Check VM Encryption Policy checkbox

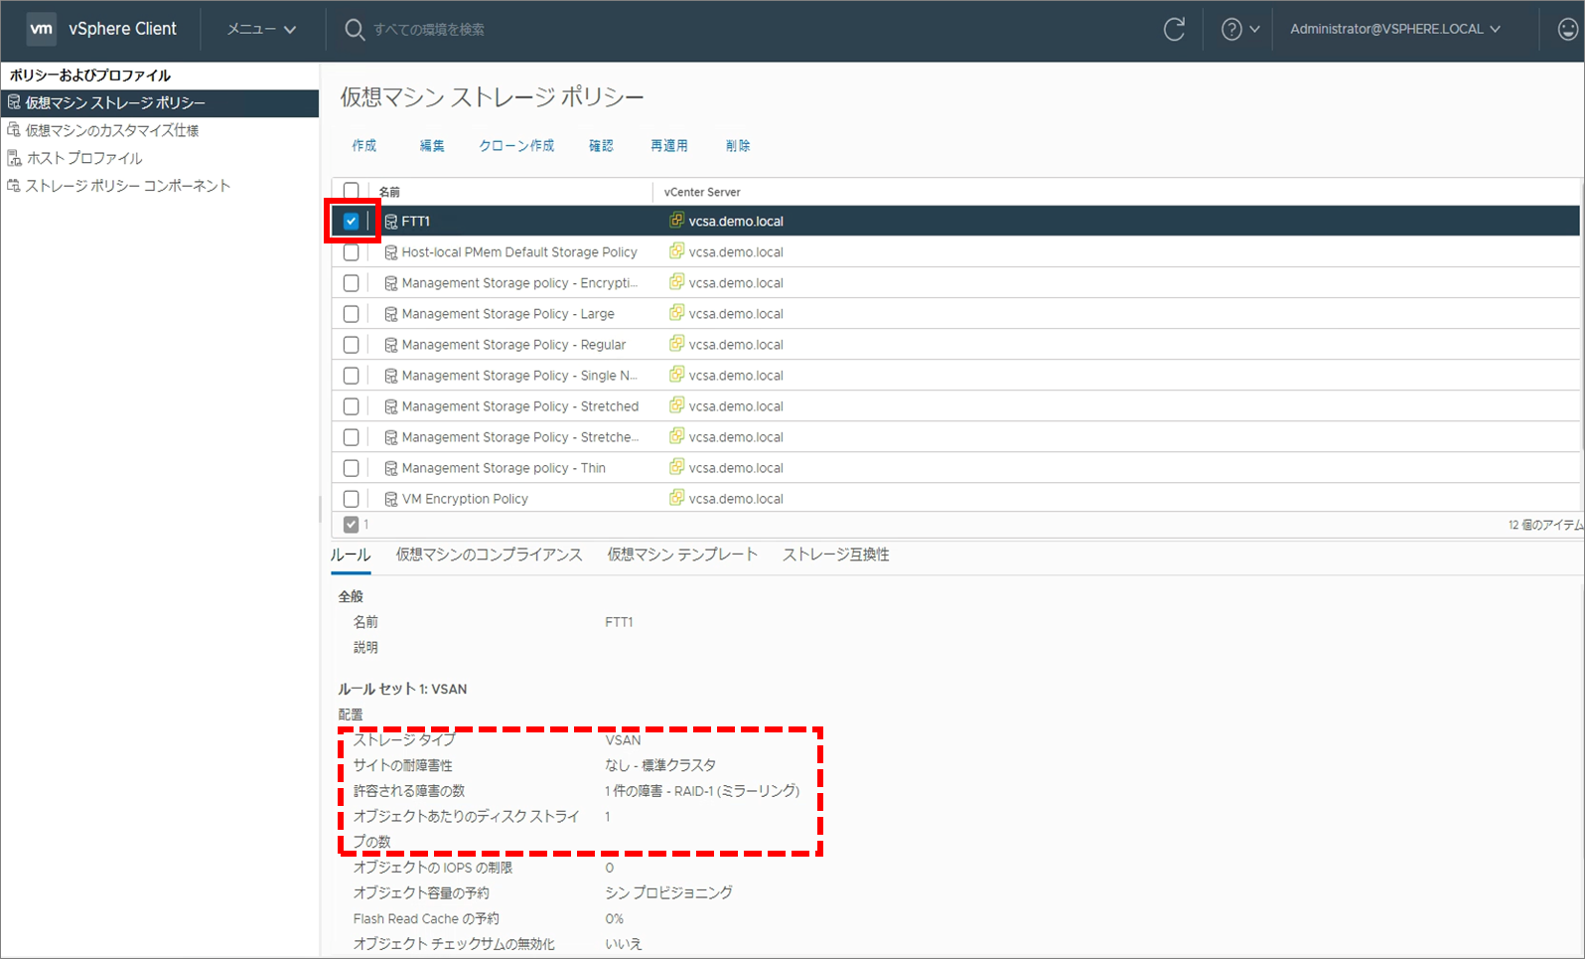click(351, 499)
